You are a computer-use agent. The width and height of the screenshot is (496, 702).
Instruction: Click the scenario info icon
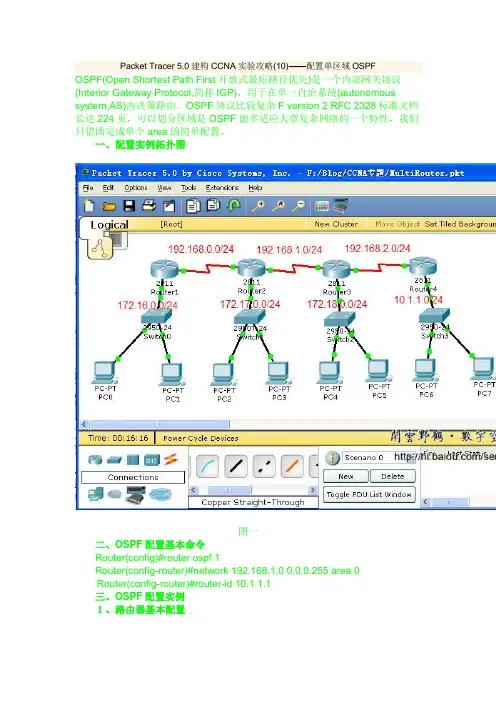click(332, 458)
